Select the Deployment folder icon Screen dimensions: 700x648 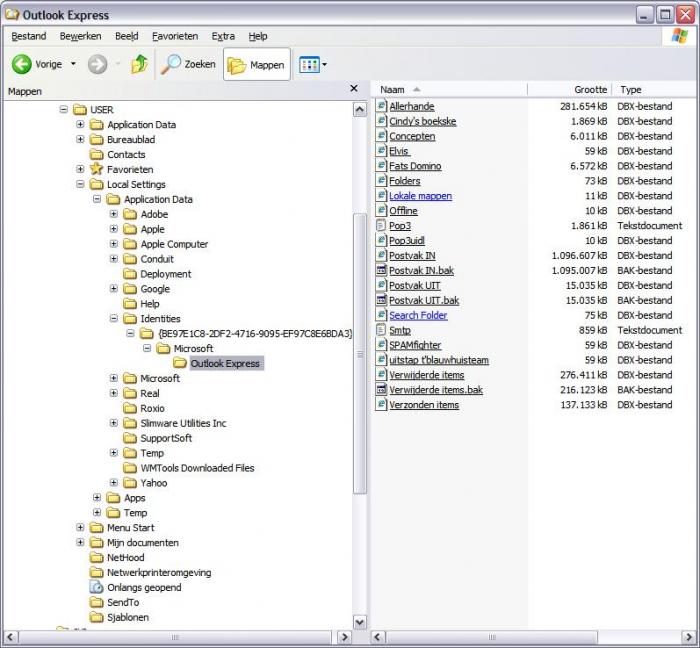click(130, 274)
